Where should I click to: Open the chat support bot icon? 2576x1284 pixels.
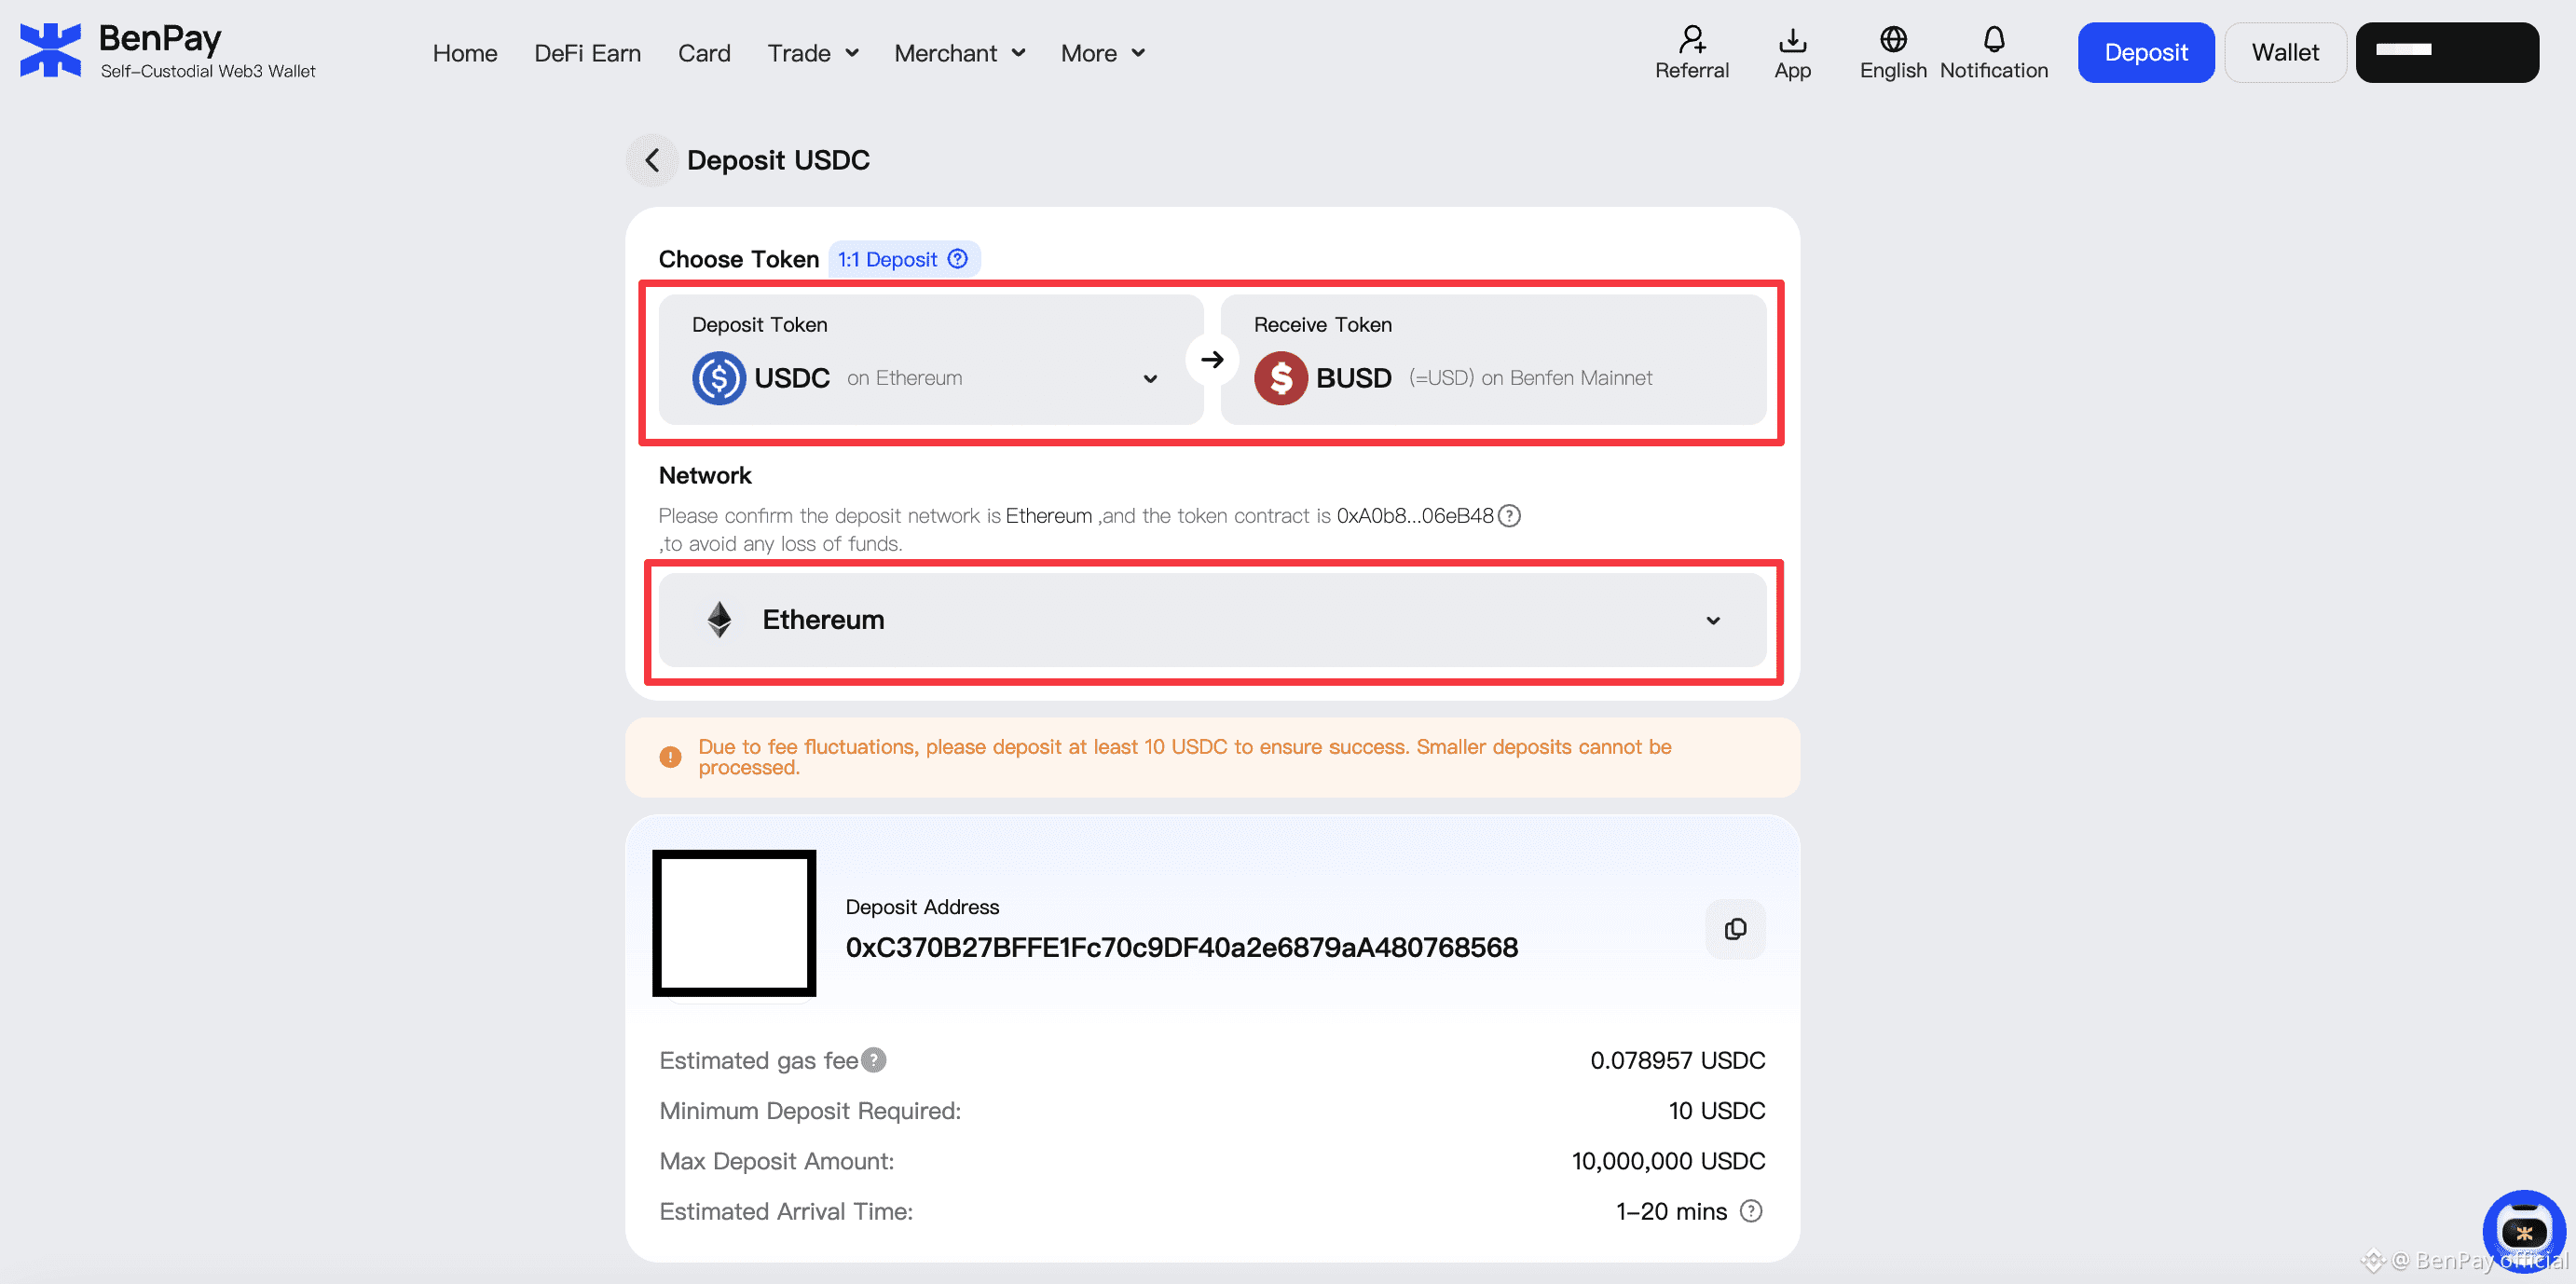pos(2523,1230)
